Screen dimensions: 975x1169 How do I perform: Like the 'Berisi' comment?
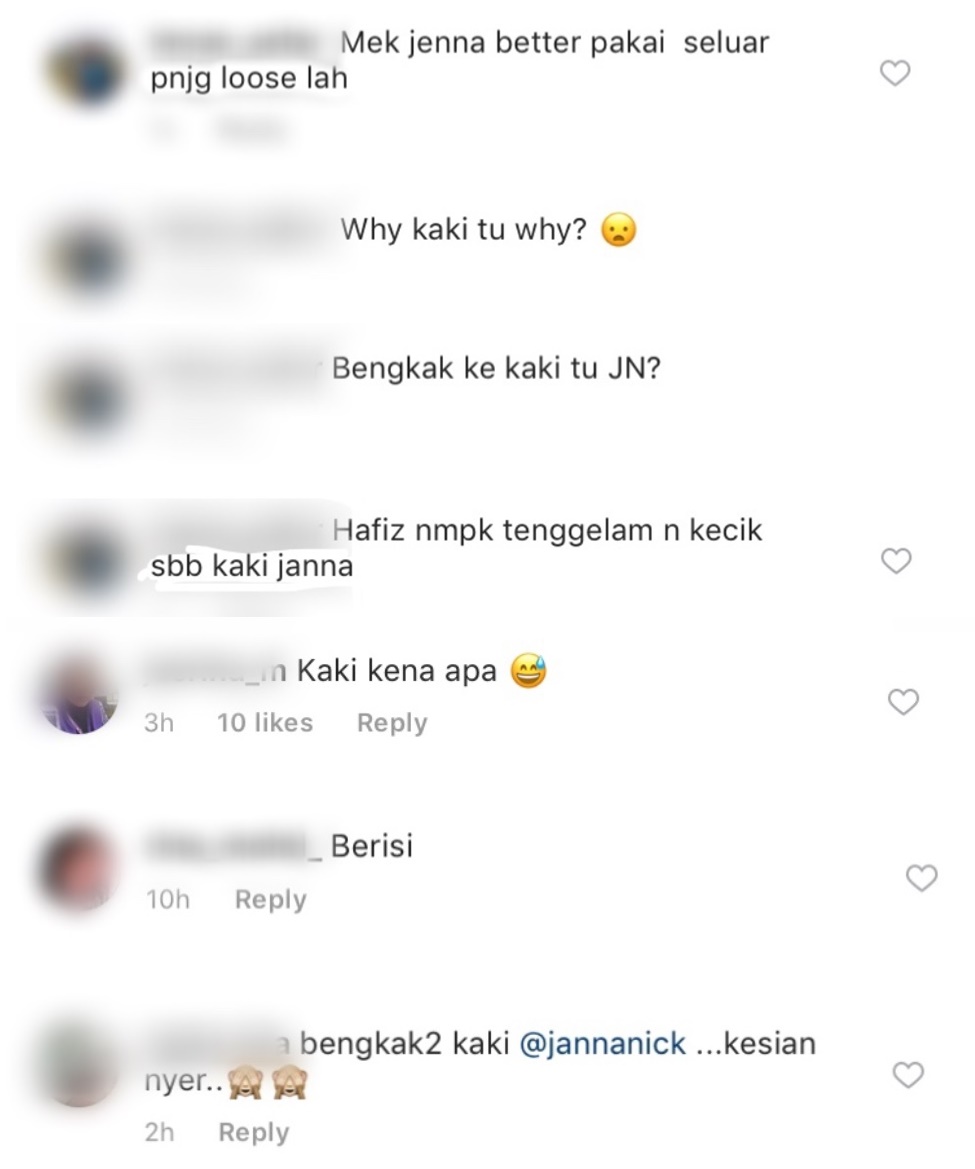pyautogui.click(x=921, y=878)
